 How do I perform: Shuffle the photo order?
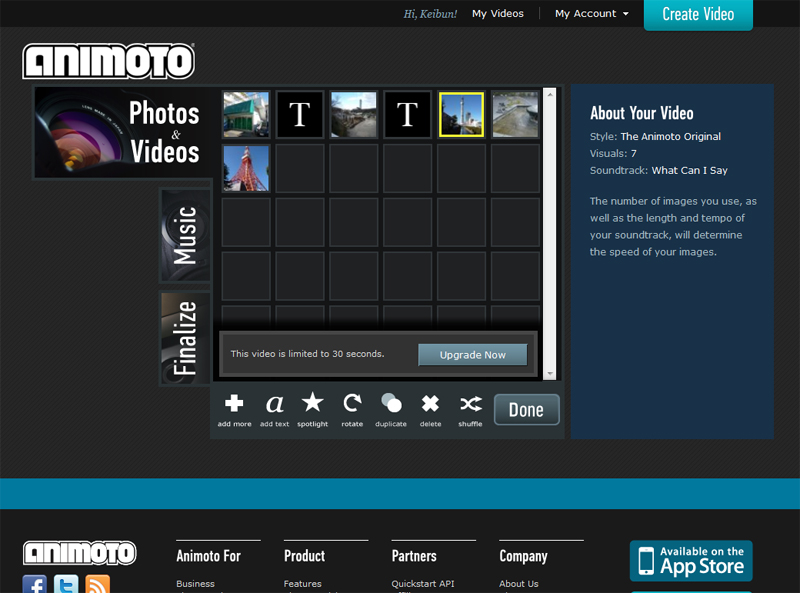tap(470, 404)
